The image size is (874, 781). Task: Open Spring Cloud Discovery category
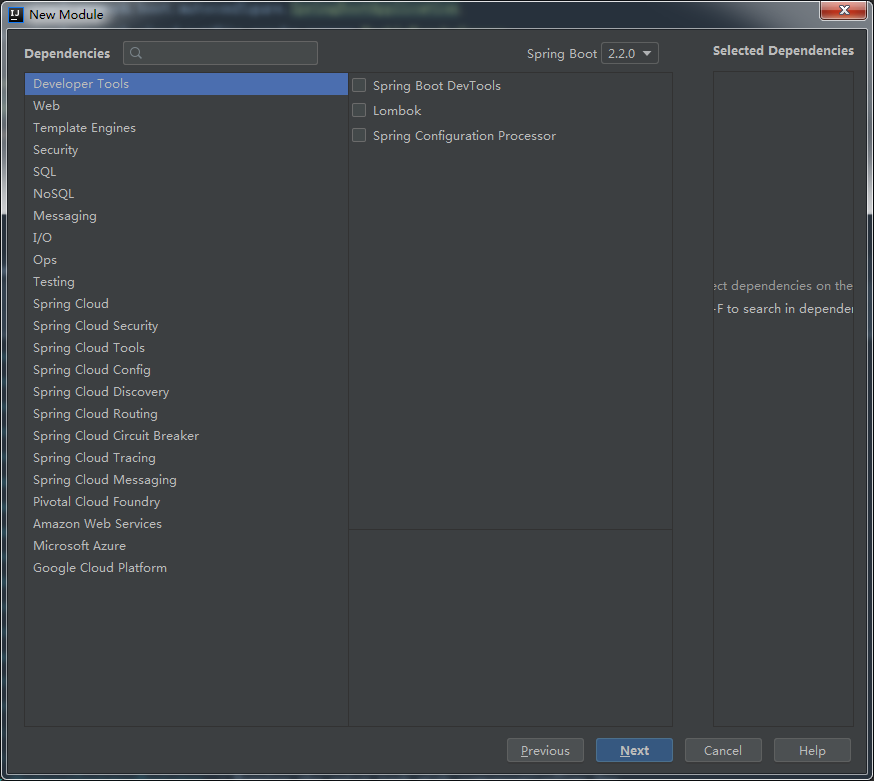[x=186, y=392]
